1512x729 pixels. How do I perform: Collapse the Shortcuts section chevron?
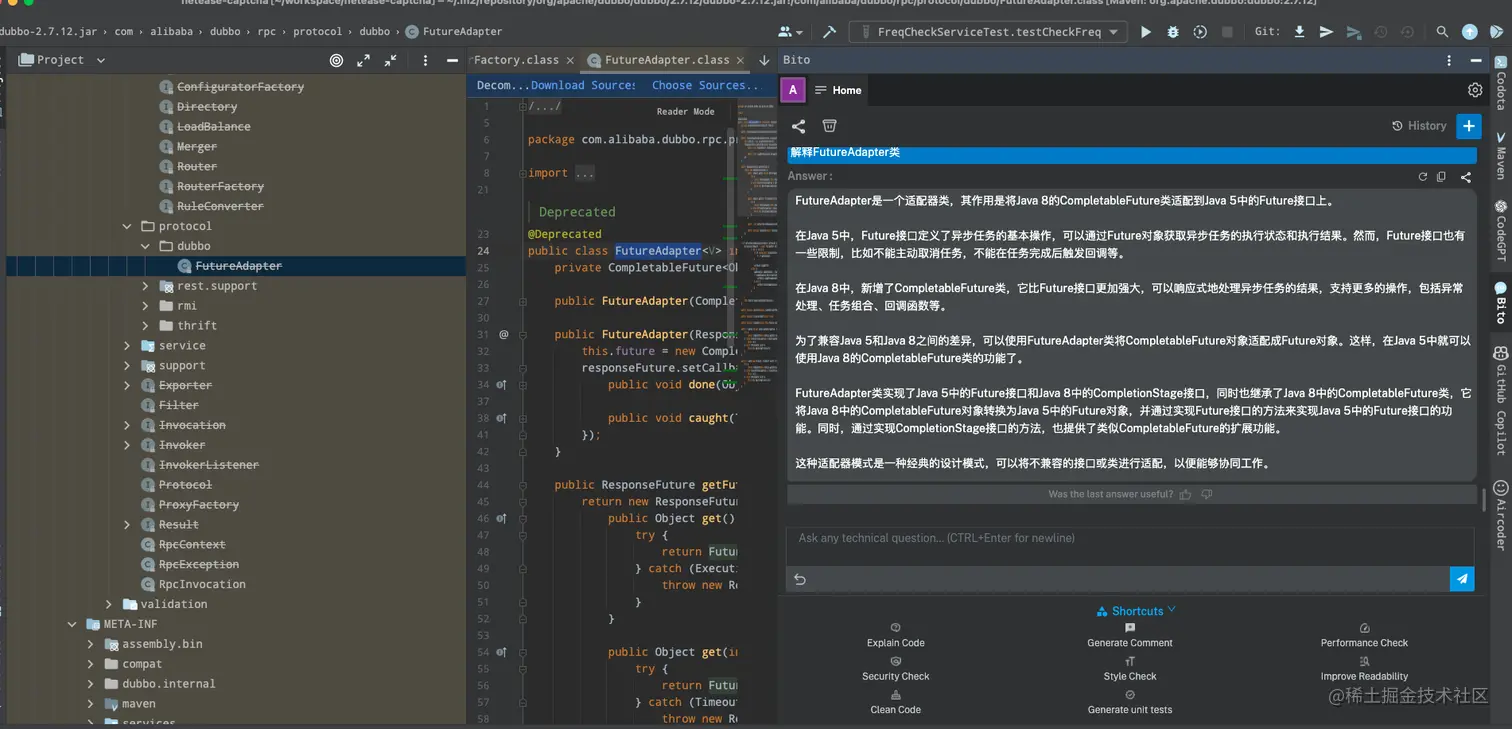pyautogui.click(x=1172, y=609)
